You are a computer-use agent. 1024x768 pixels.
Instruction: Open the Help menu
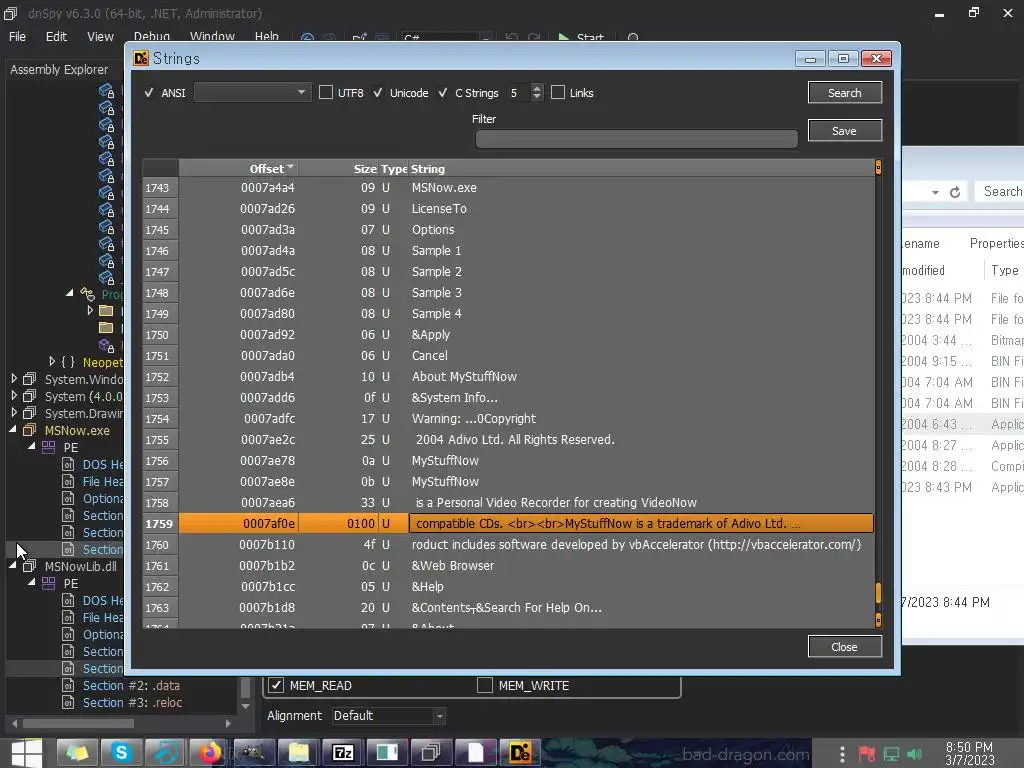(x=266, y=37)
